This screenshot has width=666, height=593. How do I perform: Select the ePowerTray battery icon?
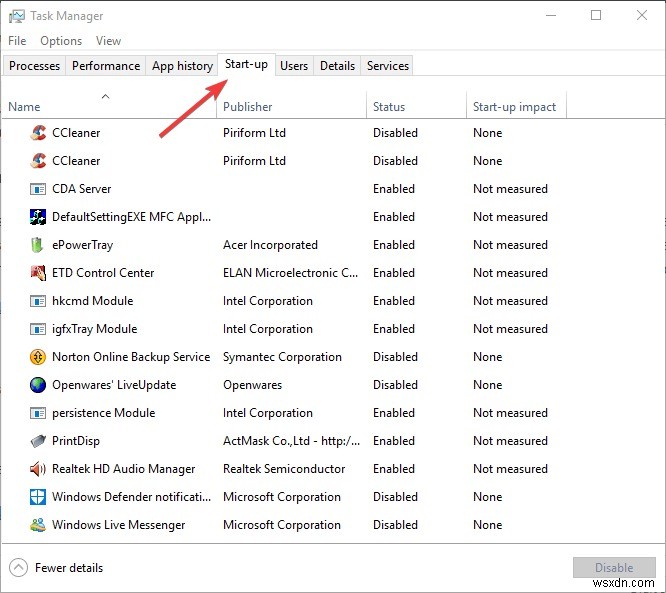[x=38, y=245]
